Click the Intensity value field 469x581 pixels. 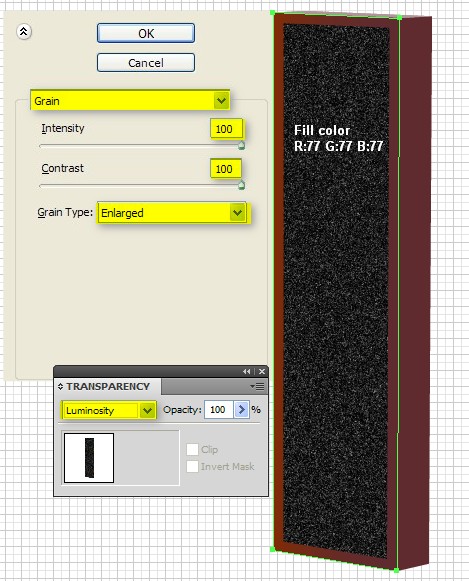(226, 129)
